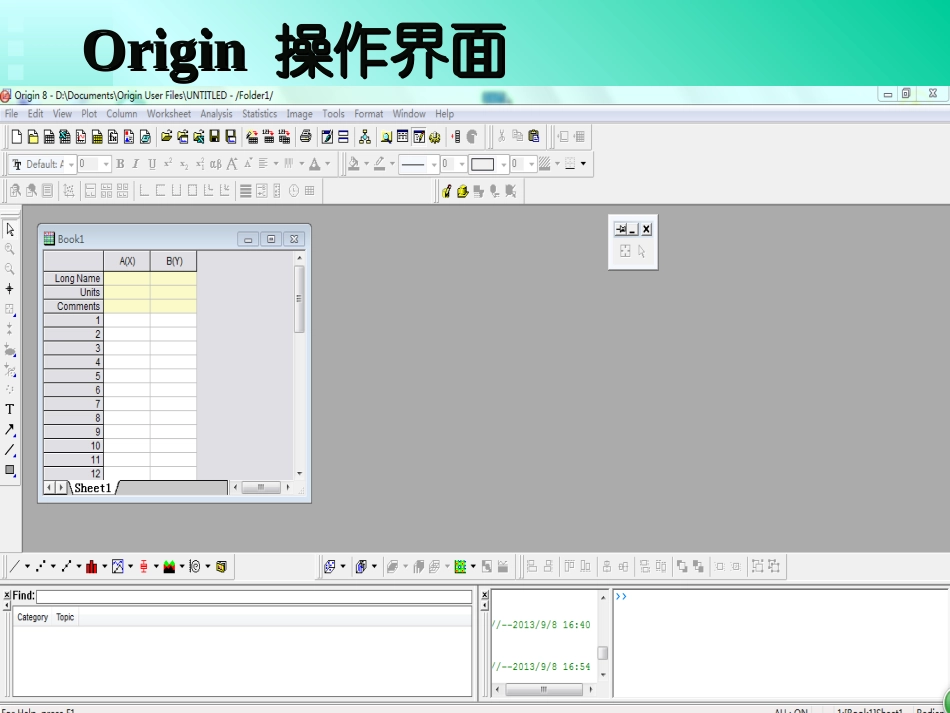950x713 pixels.
Task: Toggle Bold formatting
Action: (x=120, y=164)
